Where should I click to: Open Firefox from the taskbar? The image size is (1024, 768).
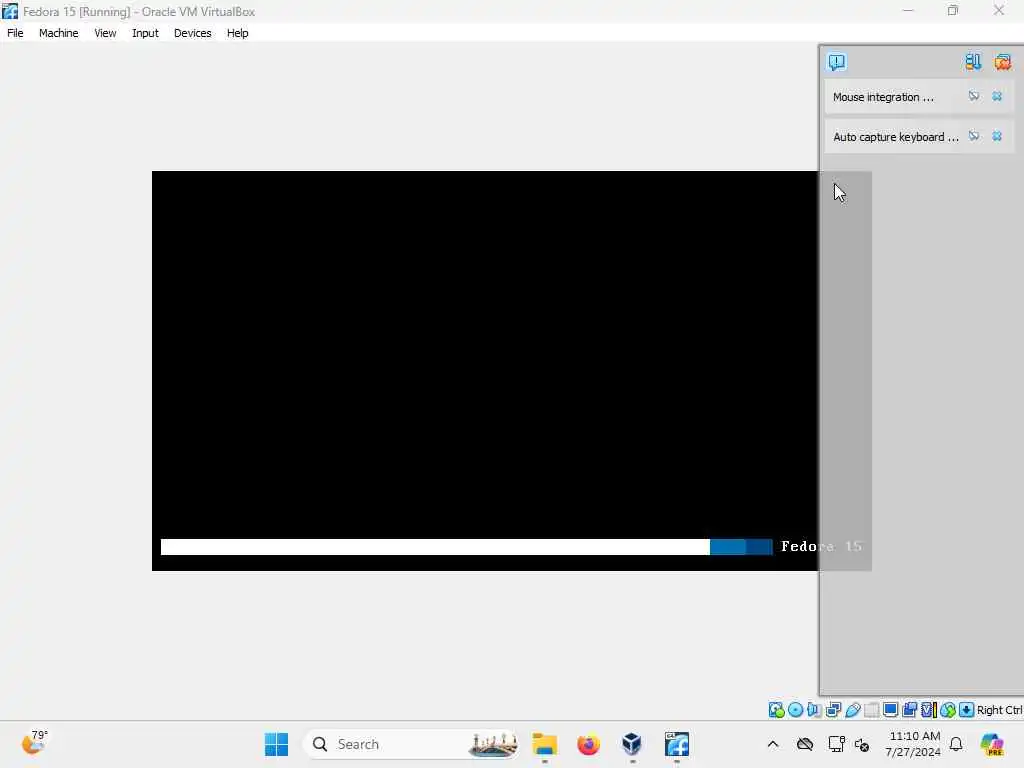pos(588,744)
